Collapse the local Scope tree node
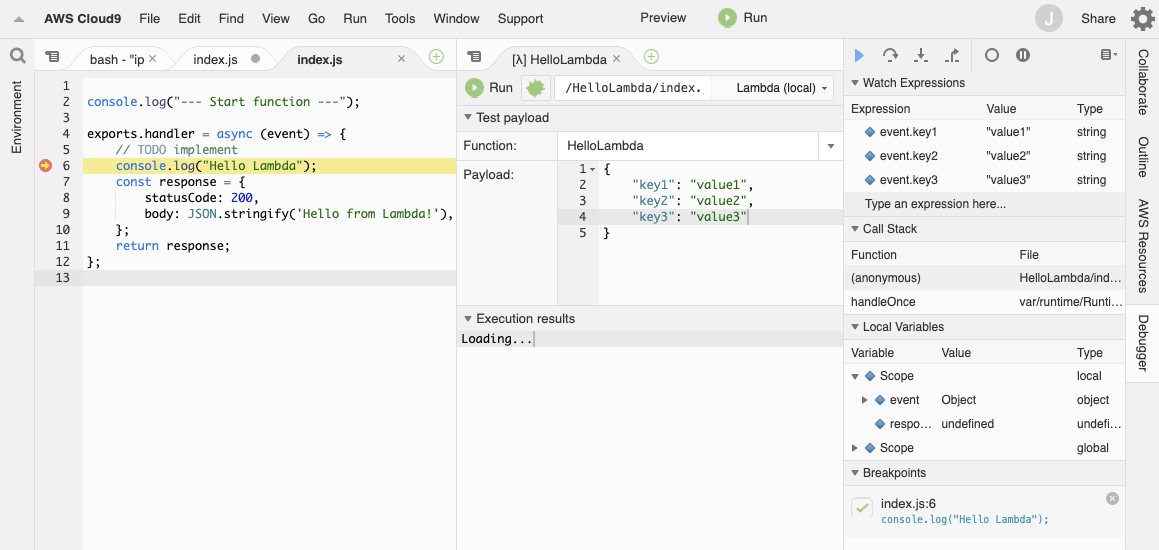Viewport: 1159px width, 550px height. pyautogui.click(x=855, y=376)
